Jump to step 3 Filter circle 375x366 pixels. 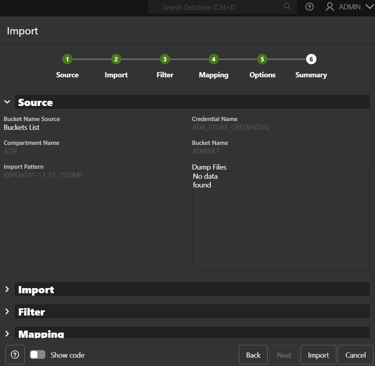pyautogui.click(x=164, y=59)
